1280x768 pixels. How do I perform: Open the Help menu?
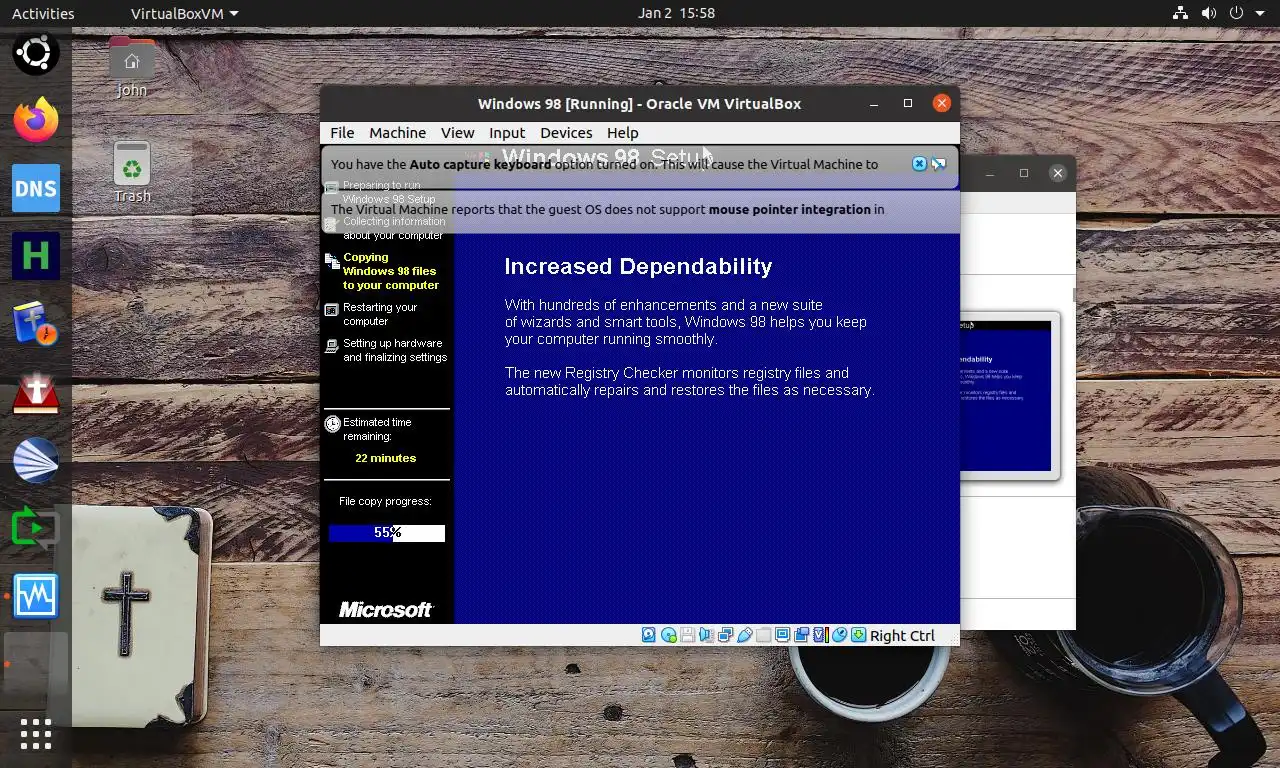[622, 133]
